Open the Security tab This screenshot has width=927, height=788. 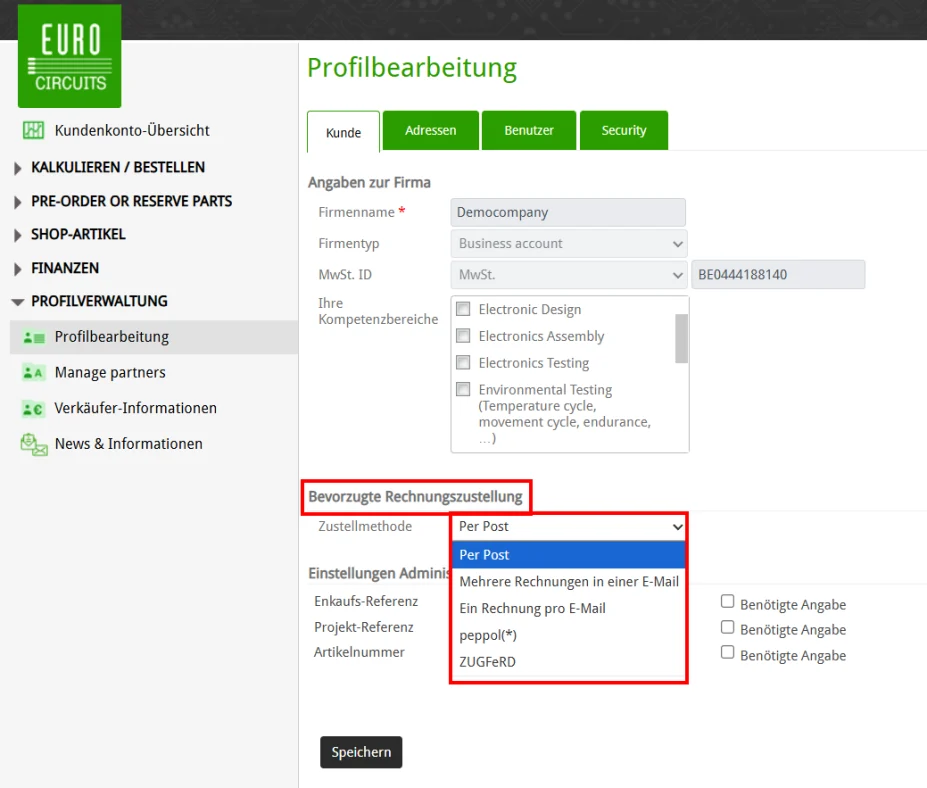(623, 130)
